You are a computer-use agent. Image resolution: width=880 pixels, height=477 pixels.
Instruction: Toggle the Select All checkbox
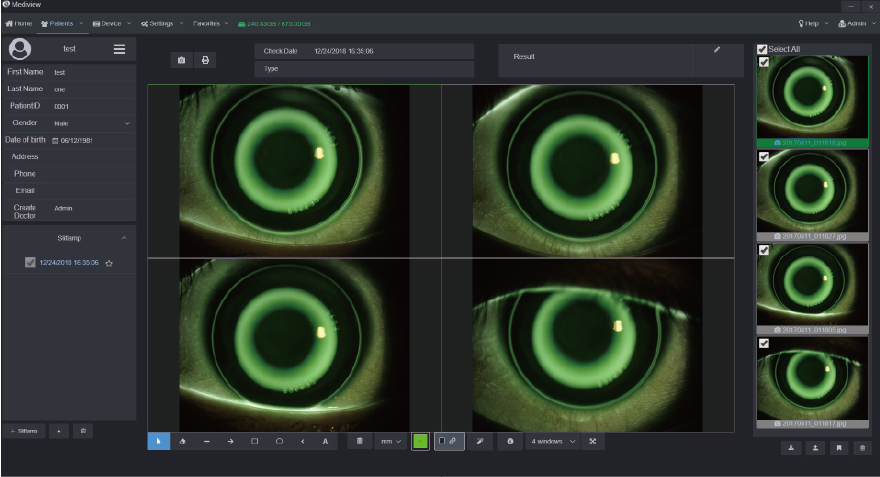point(762,49)
